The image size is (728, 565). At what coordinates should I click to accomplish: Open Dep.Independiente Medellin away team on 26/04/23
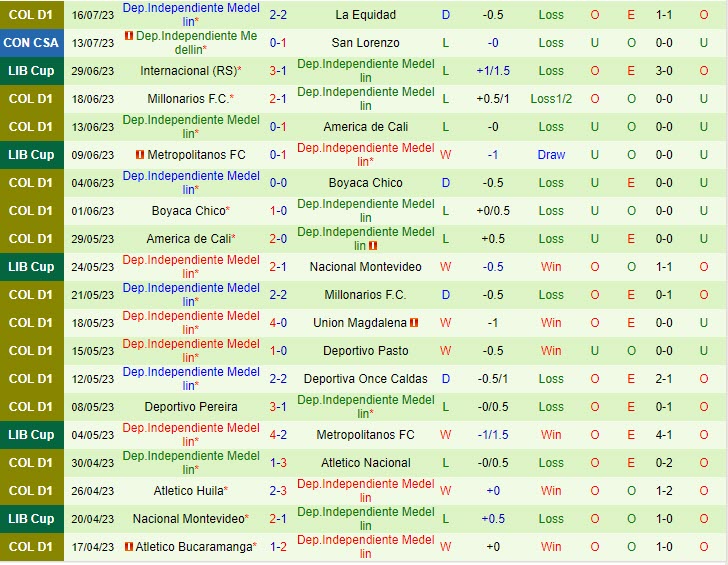click(366, 491)
